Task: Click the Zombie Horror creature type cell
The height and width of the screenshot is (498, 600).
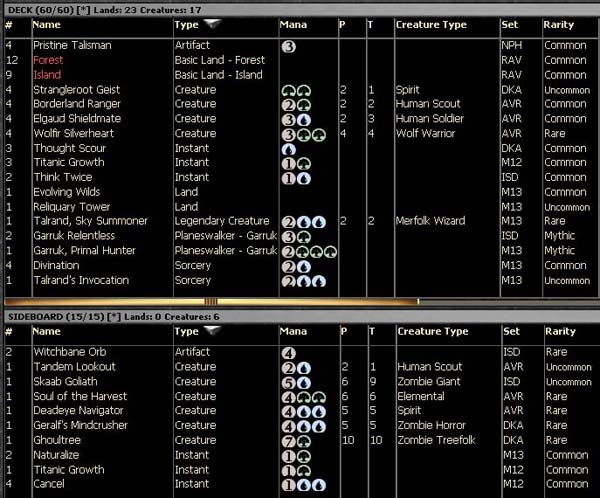Action: tap(431, 425)
